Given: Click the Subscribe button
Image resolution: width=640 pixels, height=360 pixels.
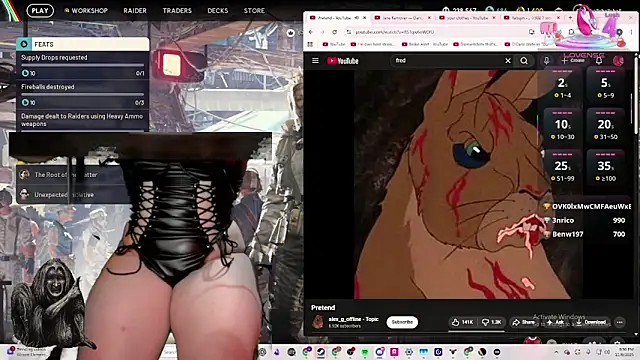Looking at the screenshot, I should point(402,322).
